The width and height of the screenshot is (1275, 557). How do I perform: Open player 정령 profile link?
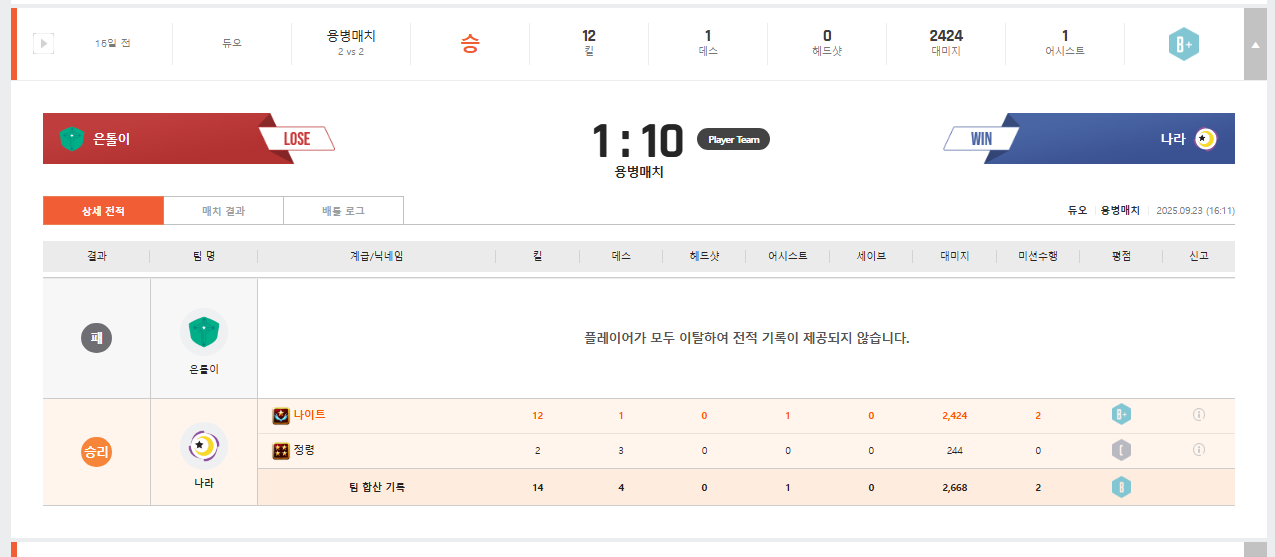pyautogui.click(x=304, y=450)
